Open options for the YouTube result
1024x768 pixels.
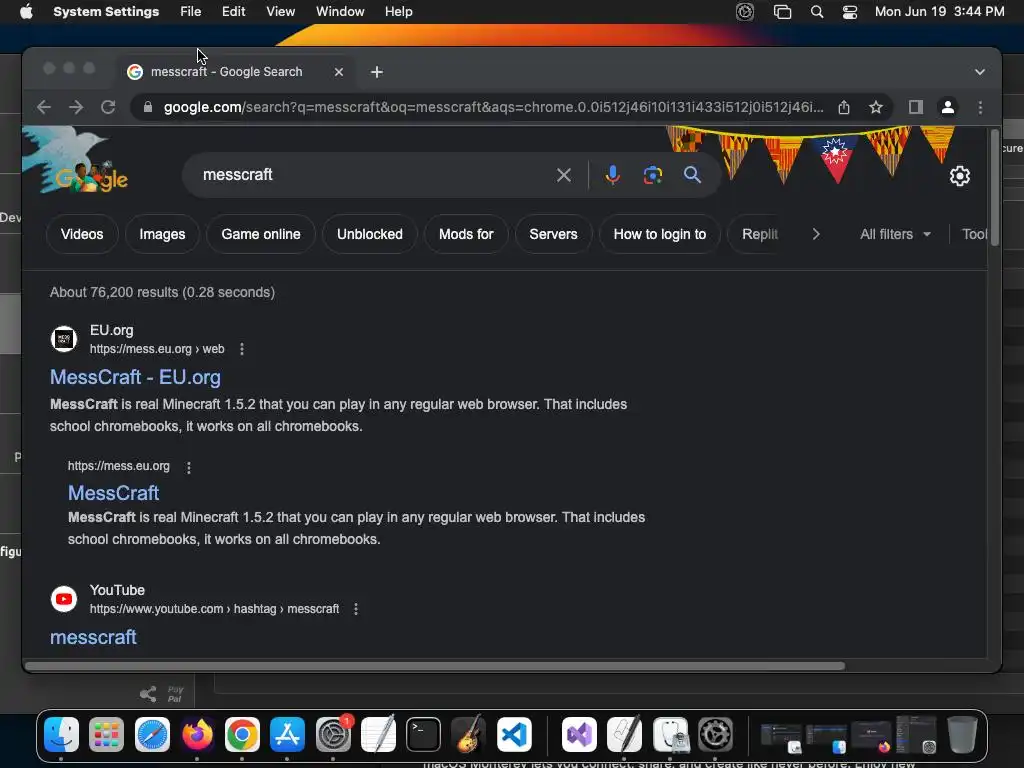tap(356, 609)
